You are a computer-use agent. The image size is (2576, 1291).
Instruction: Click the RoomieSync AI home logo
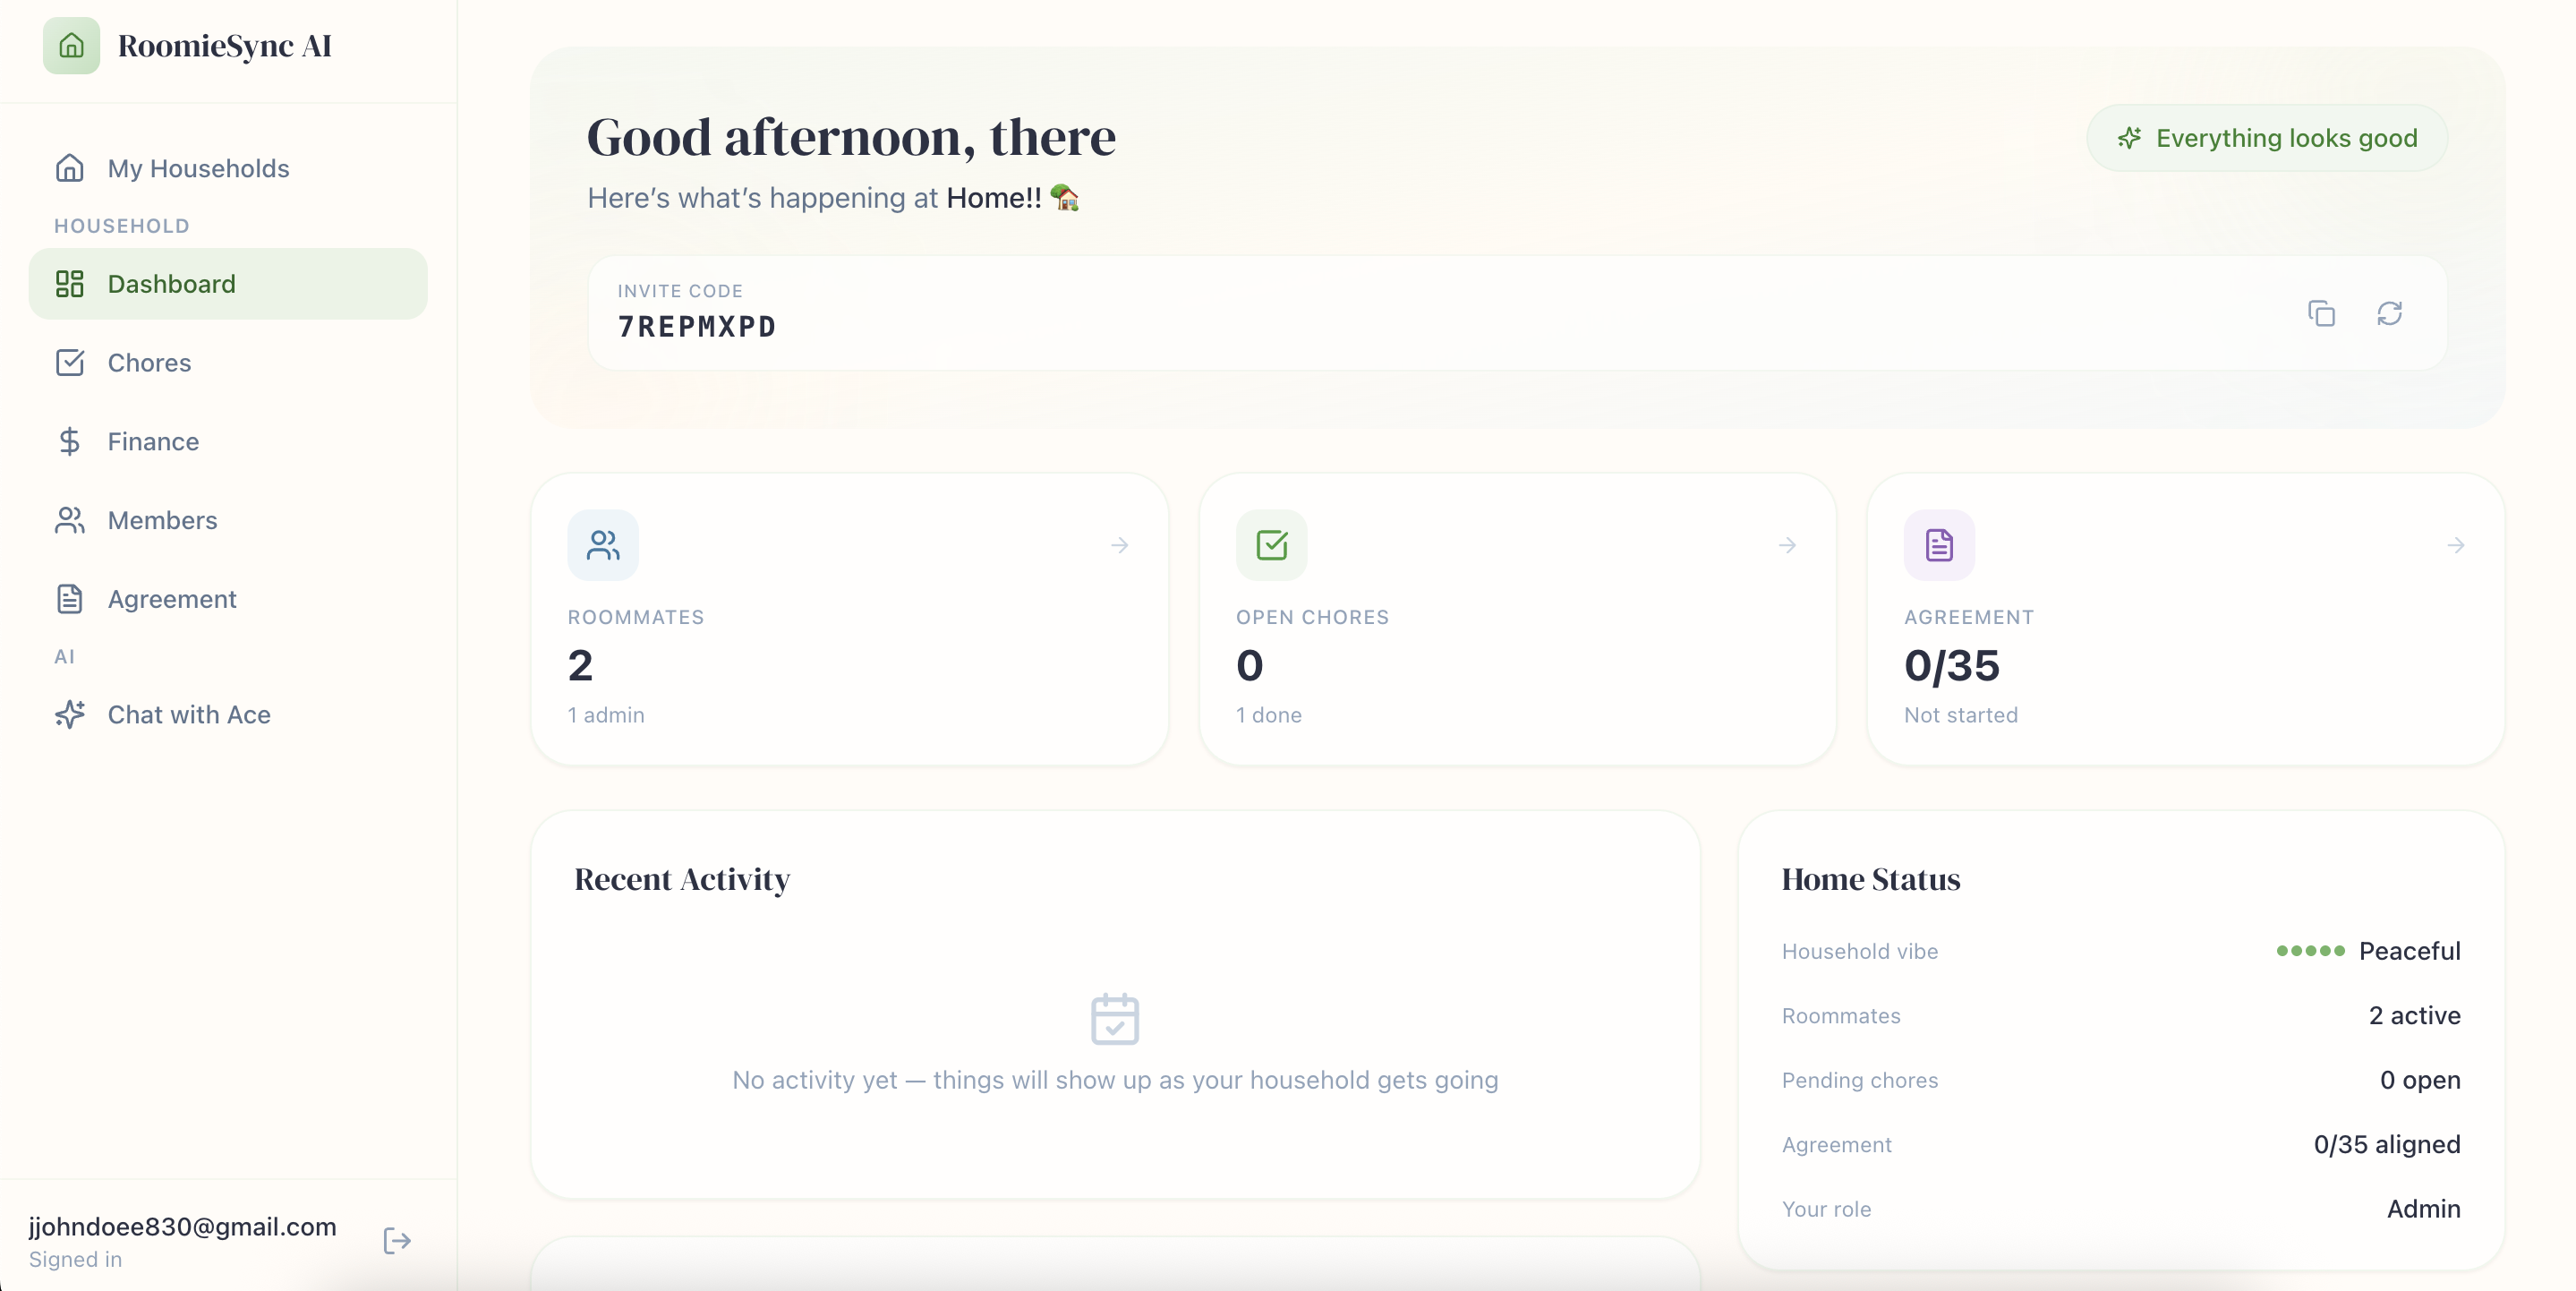point(71,46)
